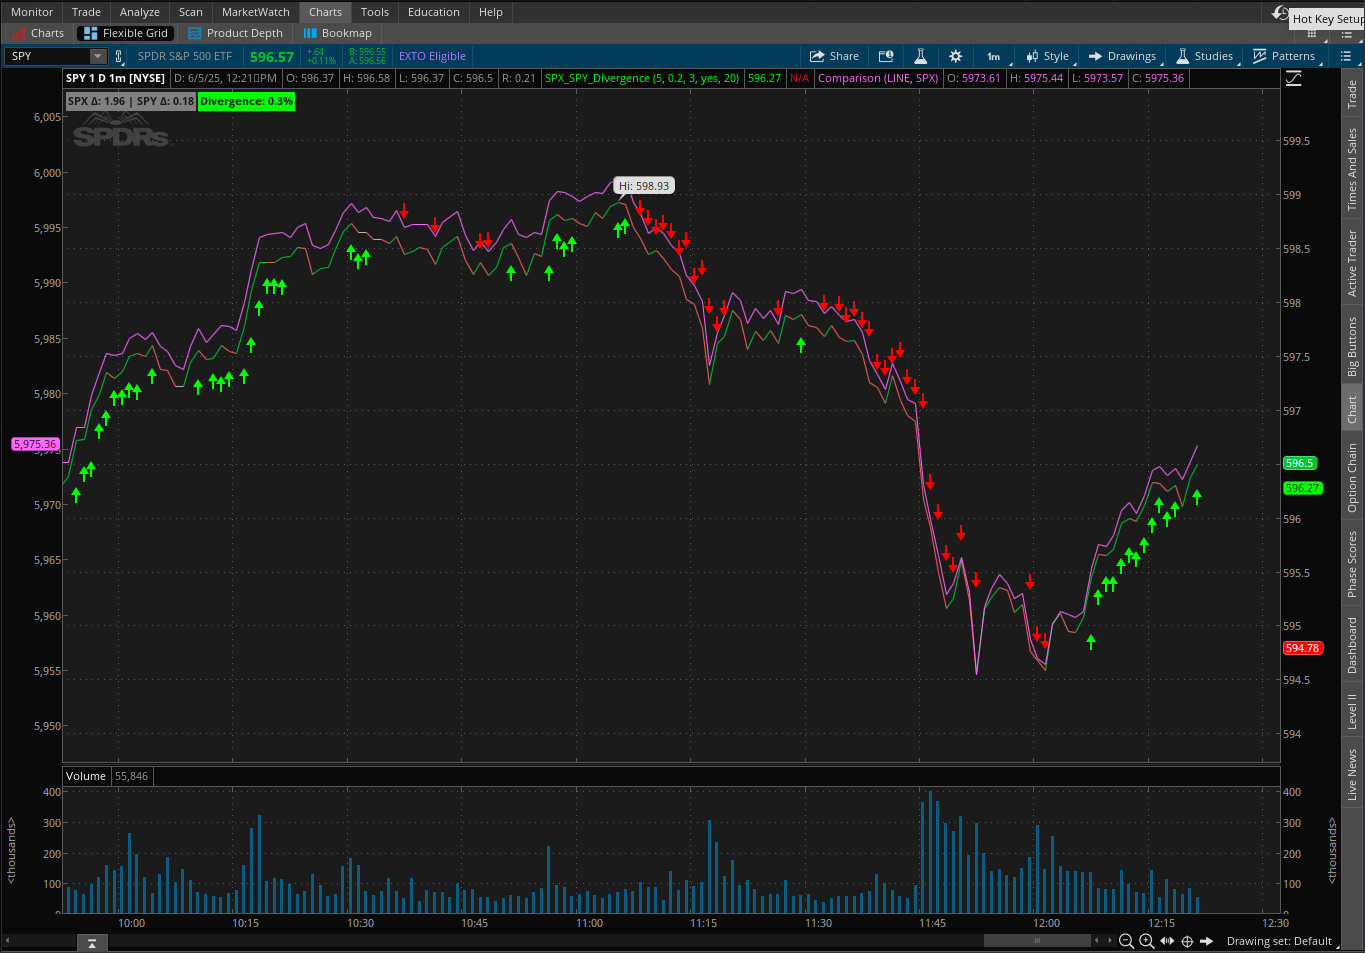Click the flask icon next to Share
Screen dimensions: 1365x953
(x=920, y=56)
